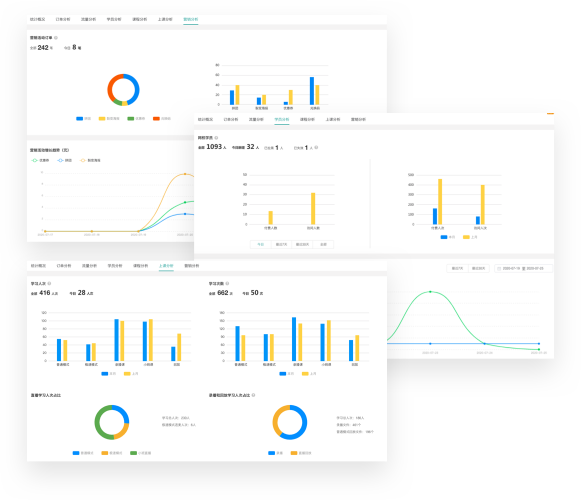
Task: Toggle orange legend item under marketing donut
Action: (x=162, y=119)
